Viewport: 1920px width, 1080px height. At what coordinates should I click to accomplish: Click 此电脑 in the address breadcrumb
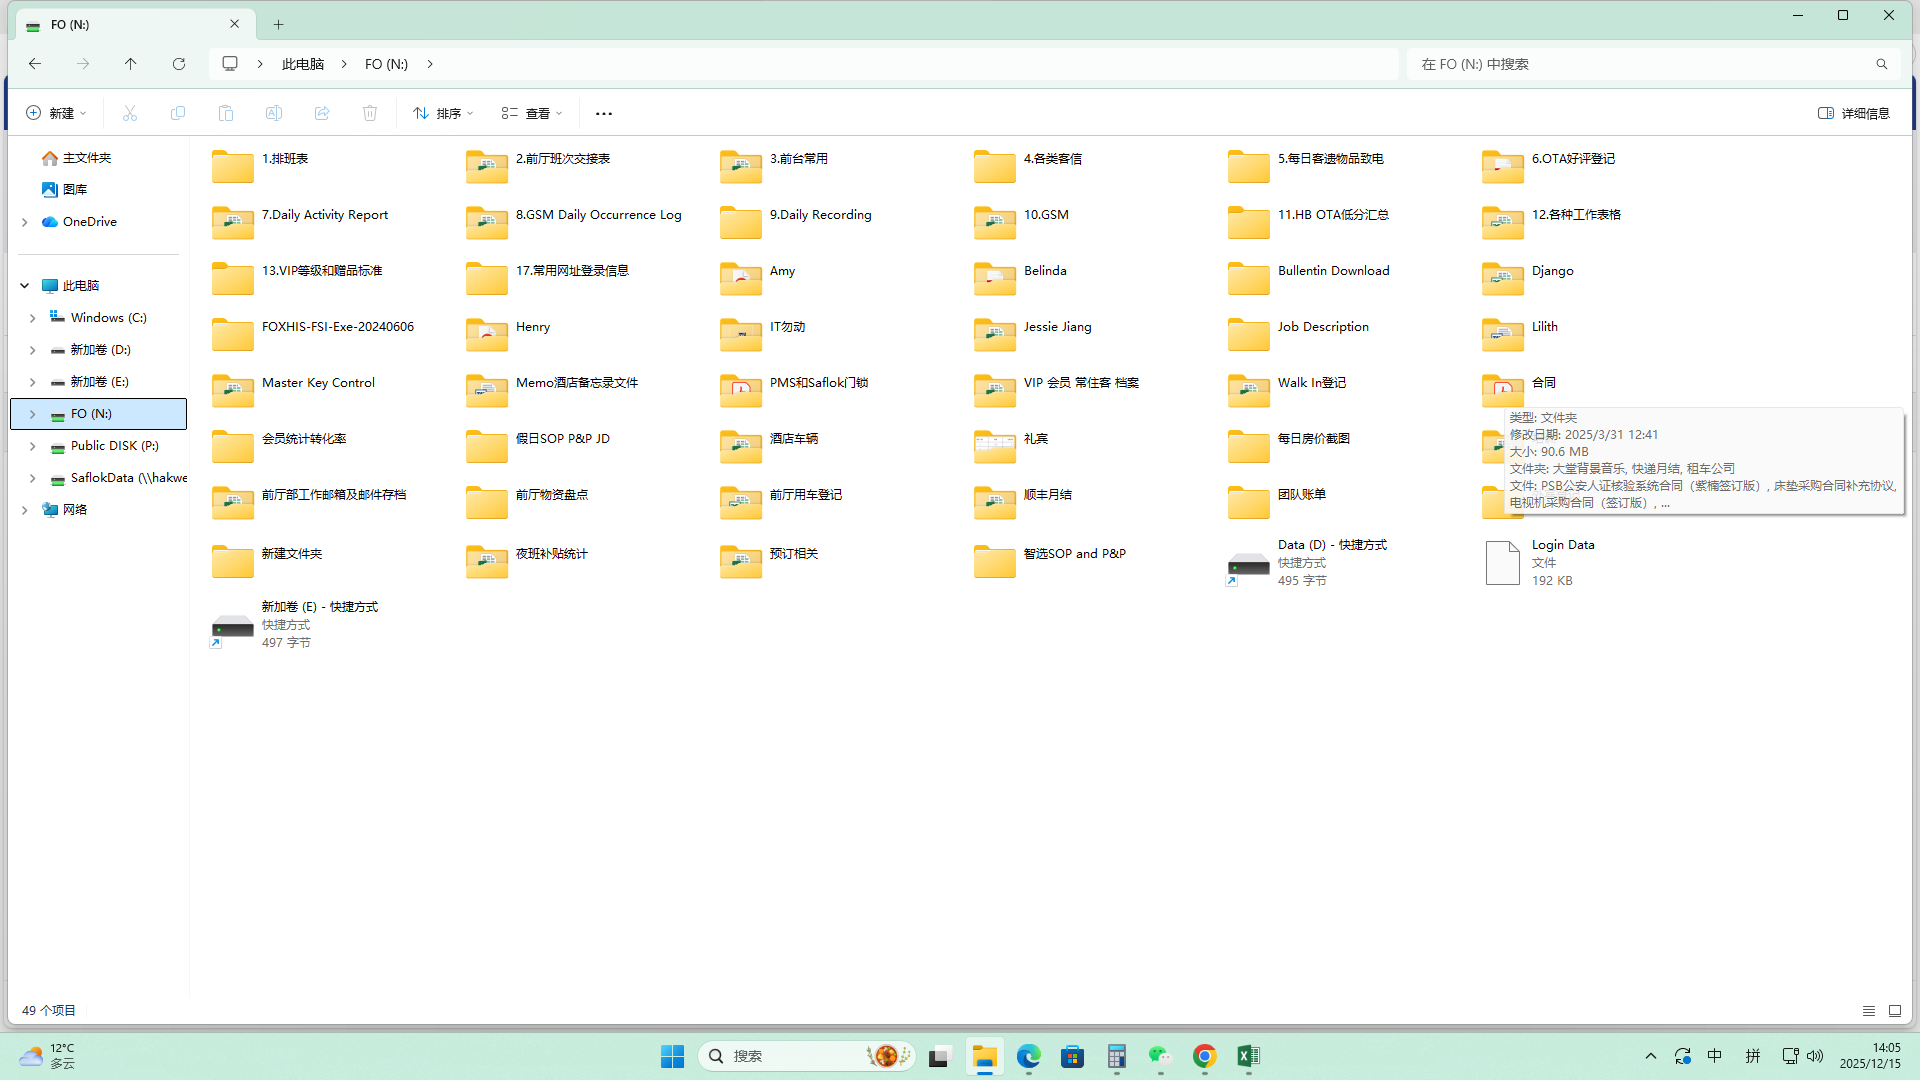(303, 64)
